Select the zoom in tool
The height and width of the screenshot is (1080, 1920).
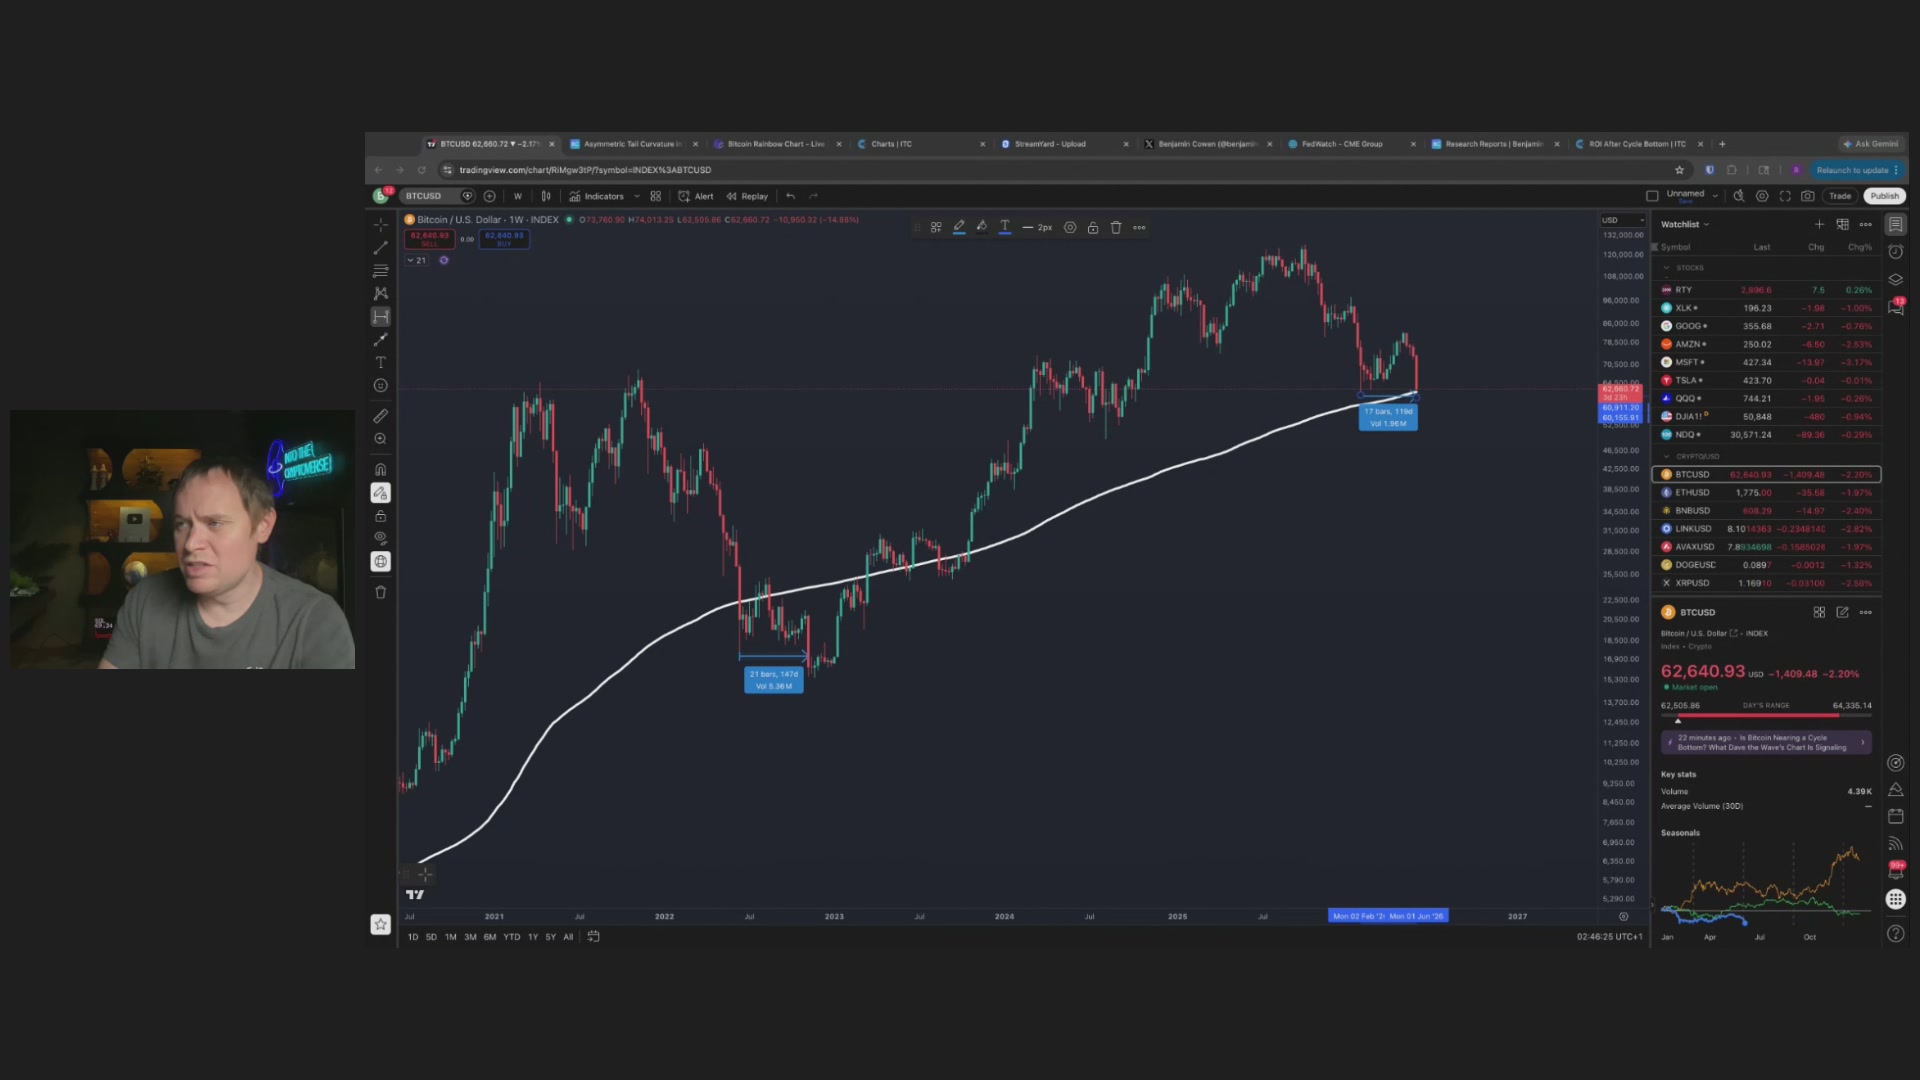(381, 439)
